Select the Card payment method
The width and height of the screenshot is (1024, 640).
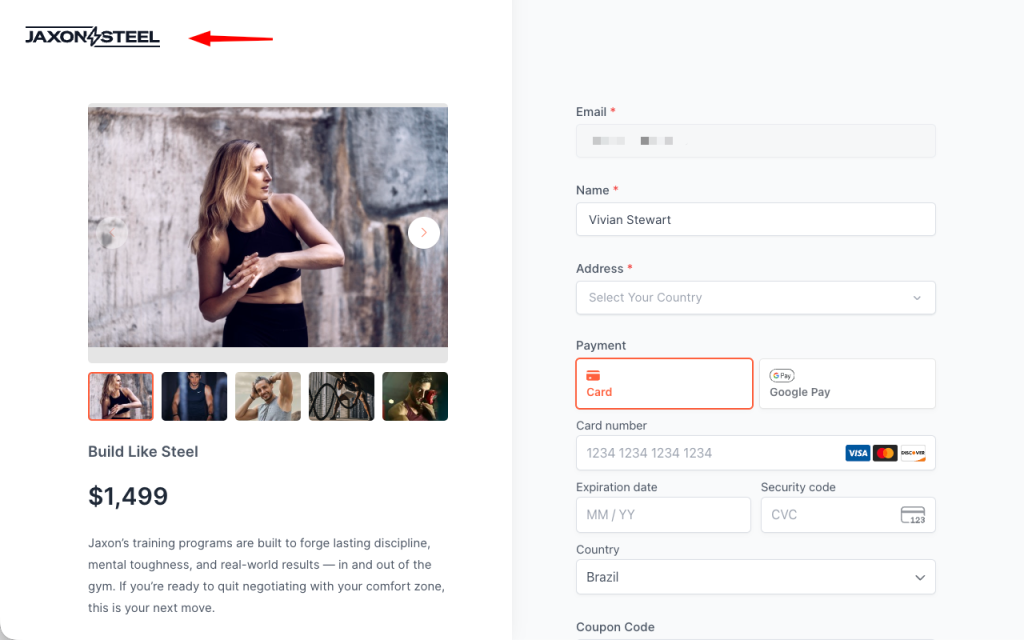664,383
